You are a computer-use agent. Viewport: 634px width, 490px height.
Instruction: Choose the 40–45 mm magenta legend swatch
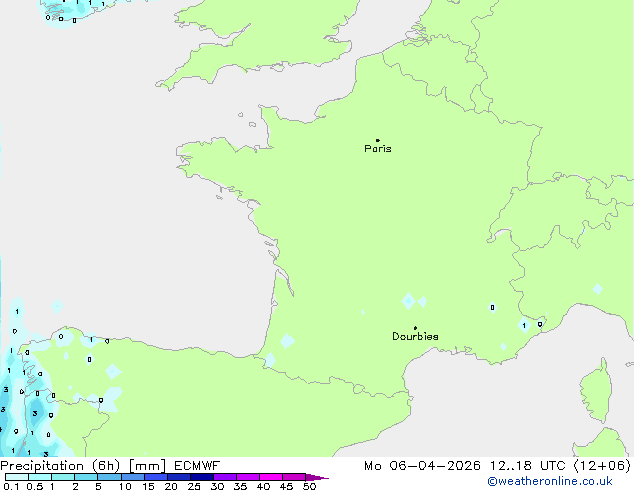coord(271,477)
